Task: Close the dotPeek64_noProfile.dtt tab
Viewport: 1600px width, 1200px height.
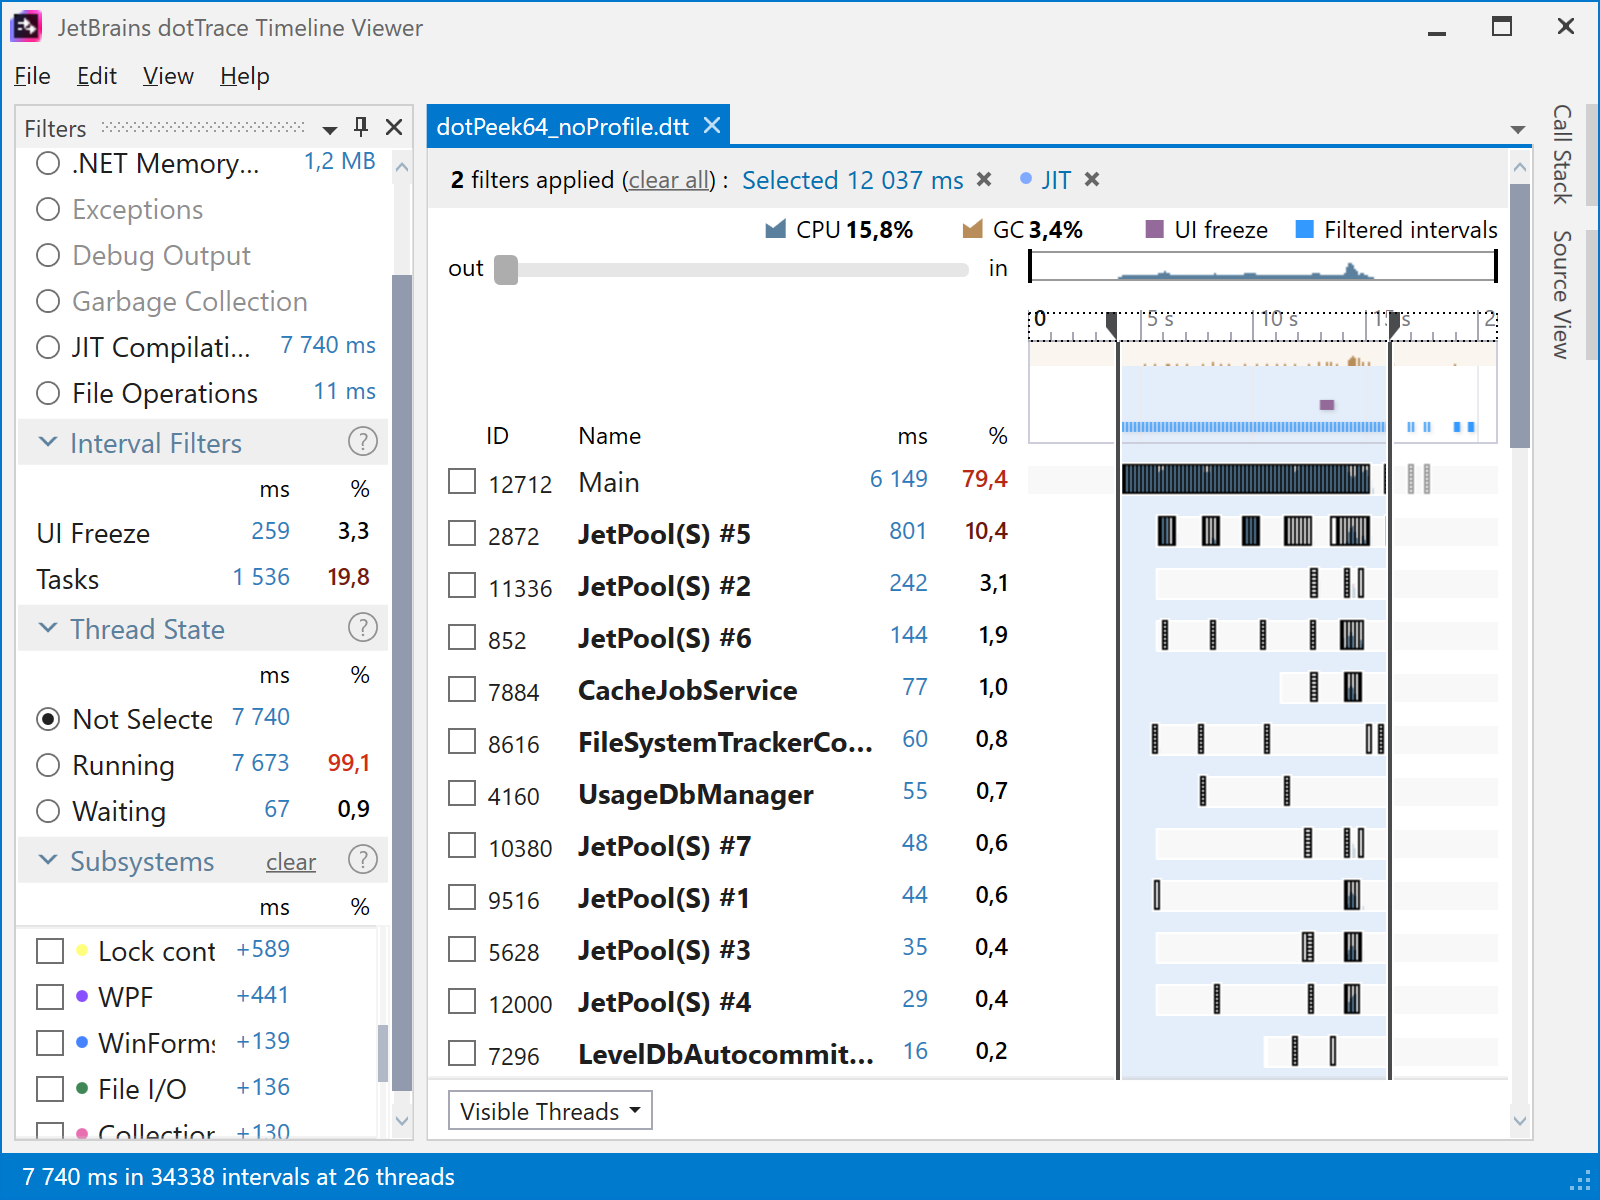Action: pos(712,126)
